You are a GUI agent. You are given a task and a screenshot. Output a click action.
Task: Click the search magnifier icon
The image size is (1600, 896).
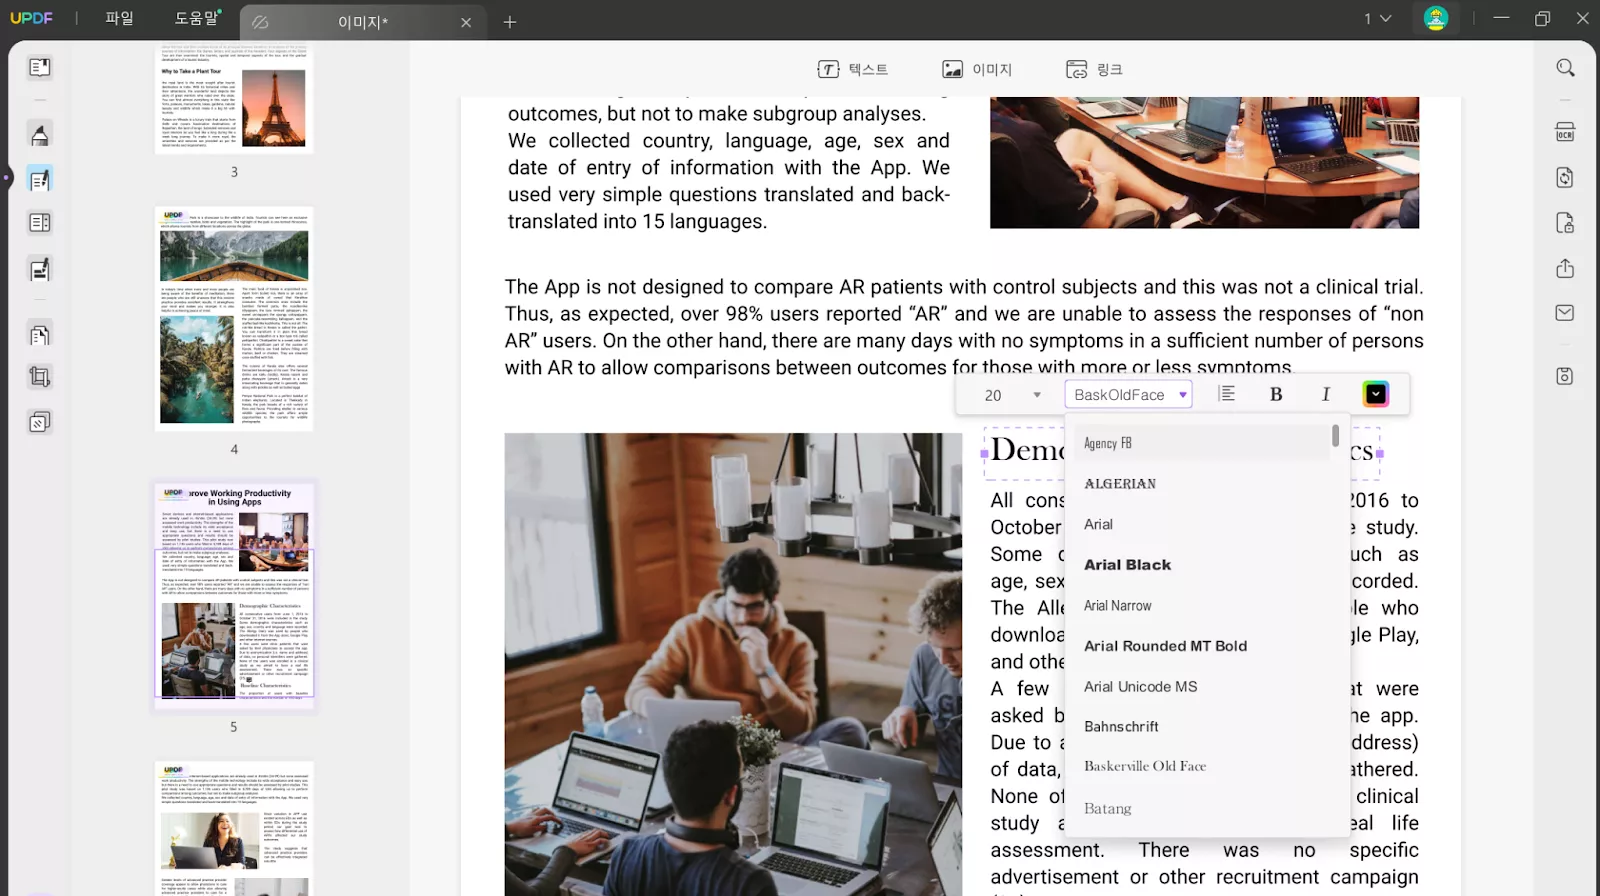[1565, 68]
